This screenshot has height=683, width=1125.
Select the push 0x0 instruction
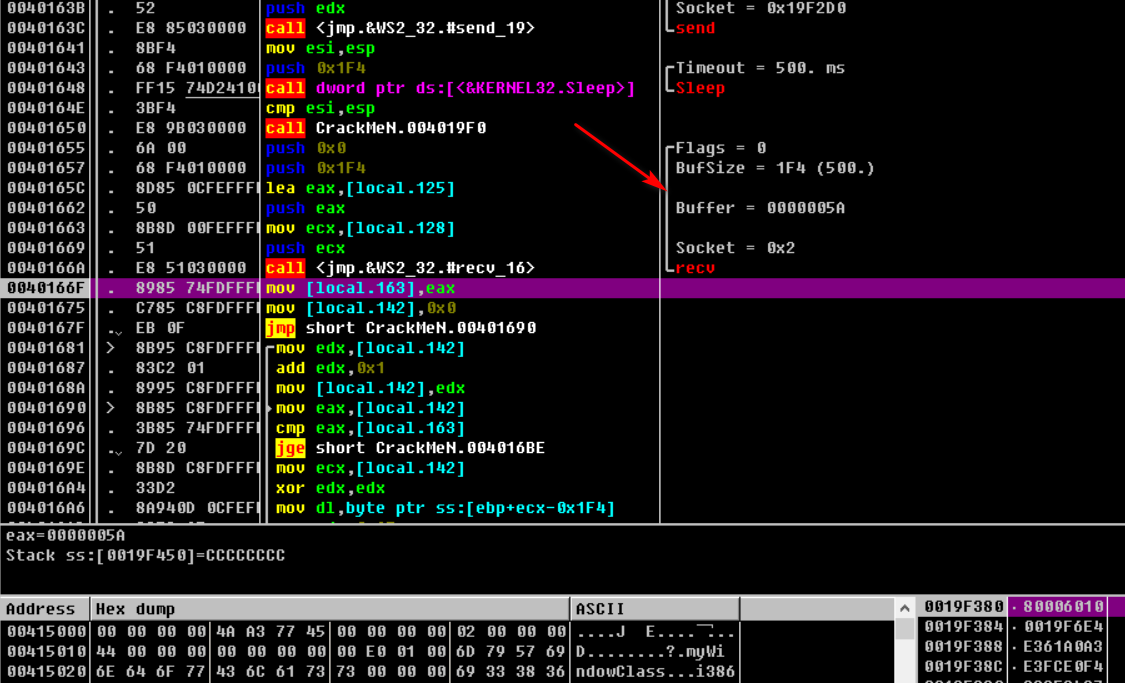click(x=306, y=148)
